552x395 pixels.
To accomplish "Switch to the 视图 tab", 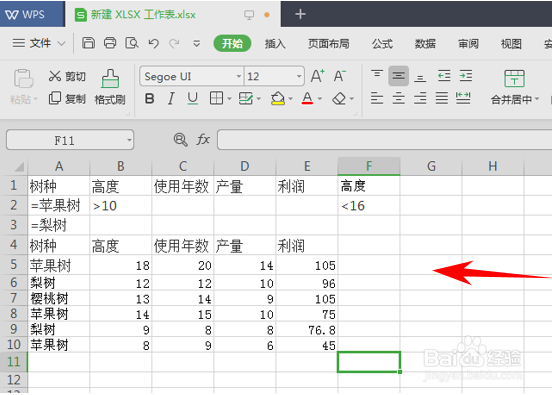I will click(511, 44).
